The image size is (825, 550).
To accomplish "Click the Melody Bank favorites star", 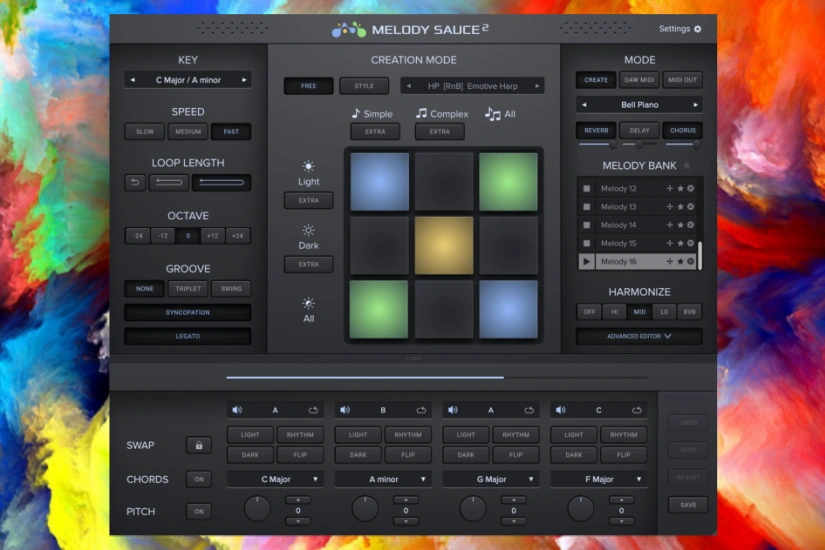I will (x=687, y=165).
